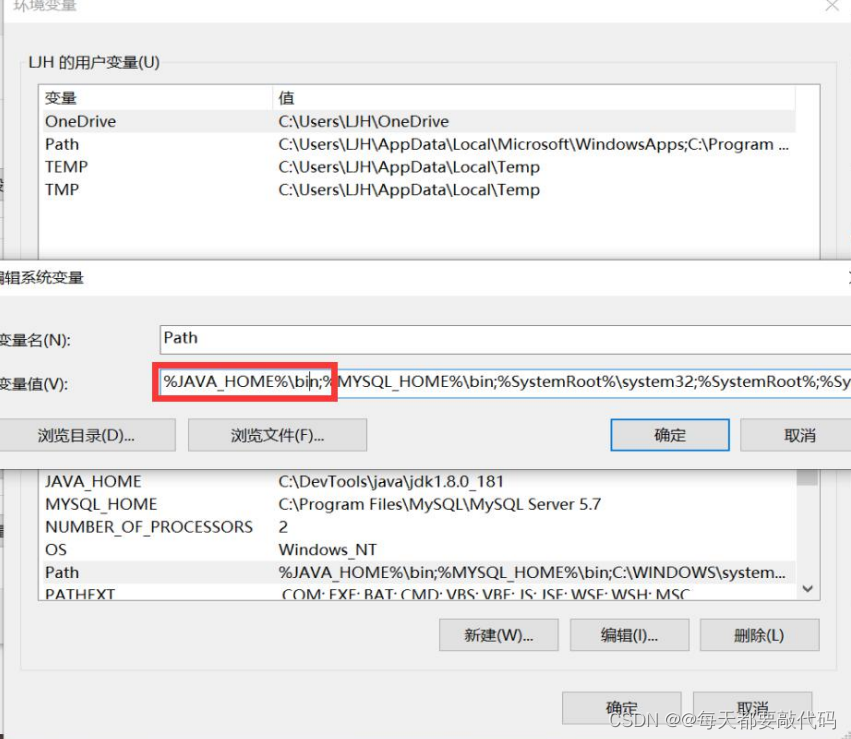Delete selected variable using 删除(L)...
This screenshot has width=851, height=739.
(757, 634)
